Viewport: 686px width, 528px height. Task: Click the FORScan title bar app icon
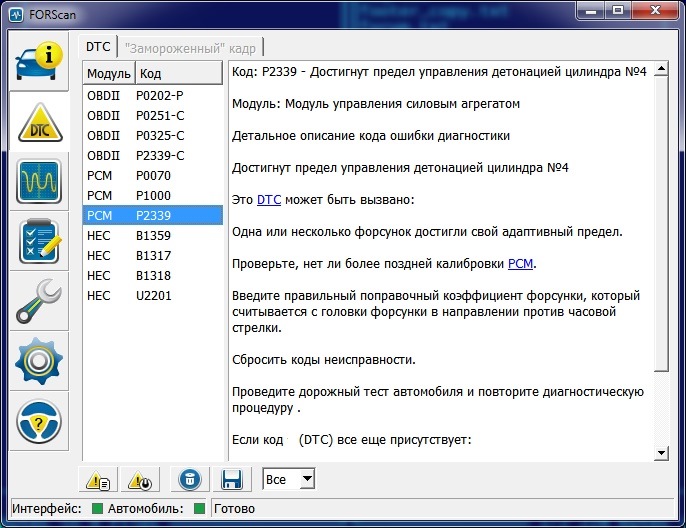[x=16, y=14]
